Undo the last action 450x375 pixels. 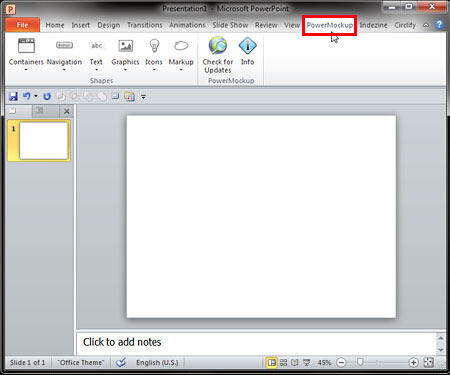pyautogui.click(x=26, y=96)
